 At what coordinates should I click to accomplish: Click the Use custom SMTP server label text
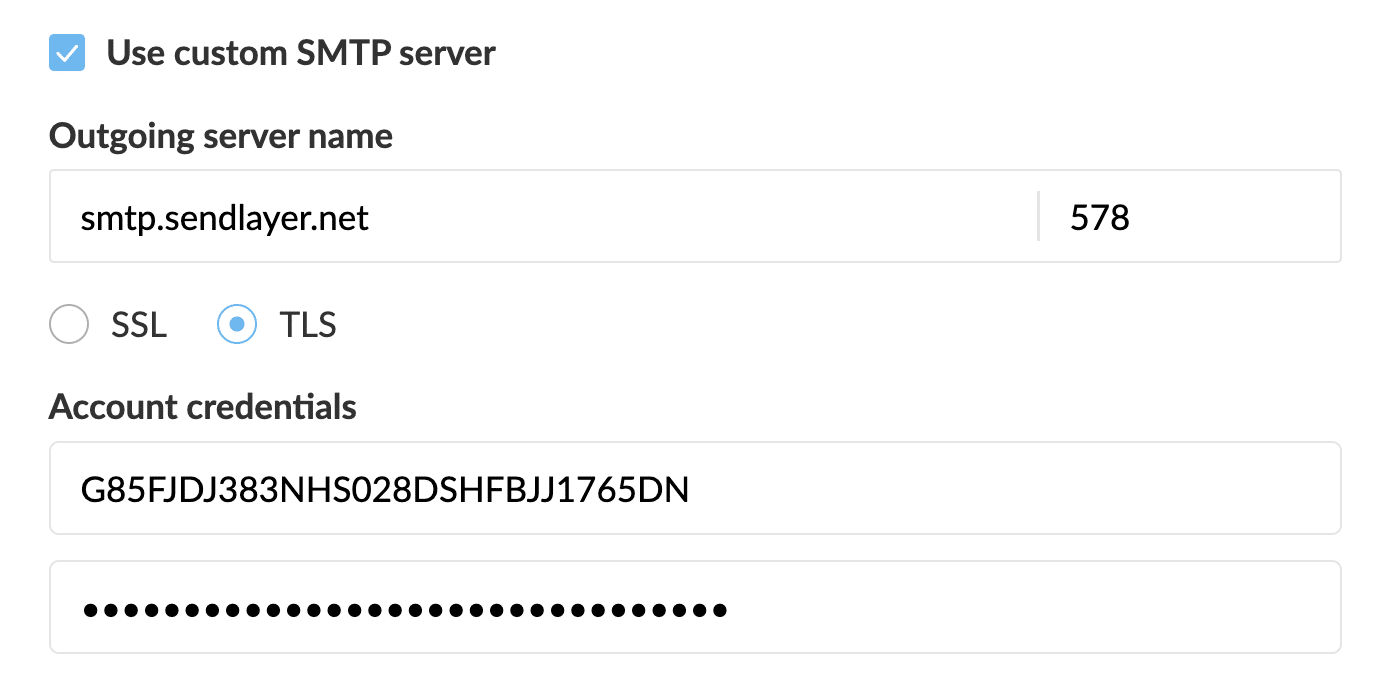click(x=300, y=53)
